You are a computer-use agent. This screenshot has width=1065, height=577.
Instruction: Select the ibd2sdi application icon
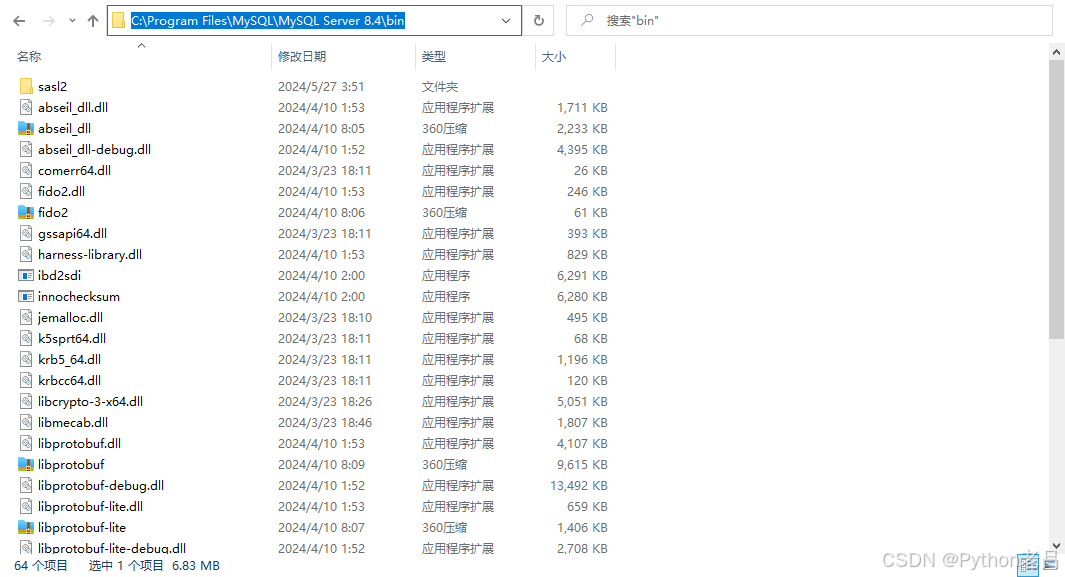point(26,276)
